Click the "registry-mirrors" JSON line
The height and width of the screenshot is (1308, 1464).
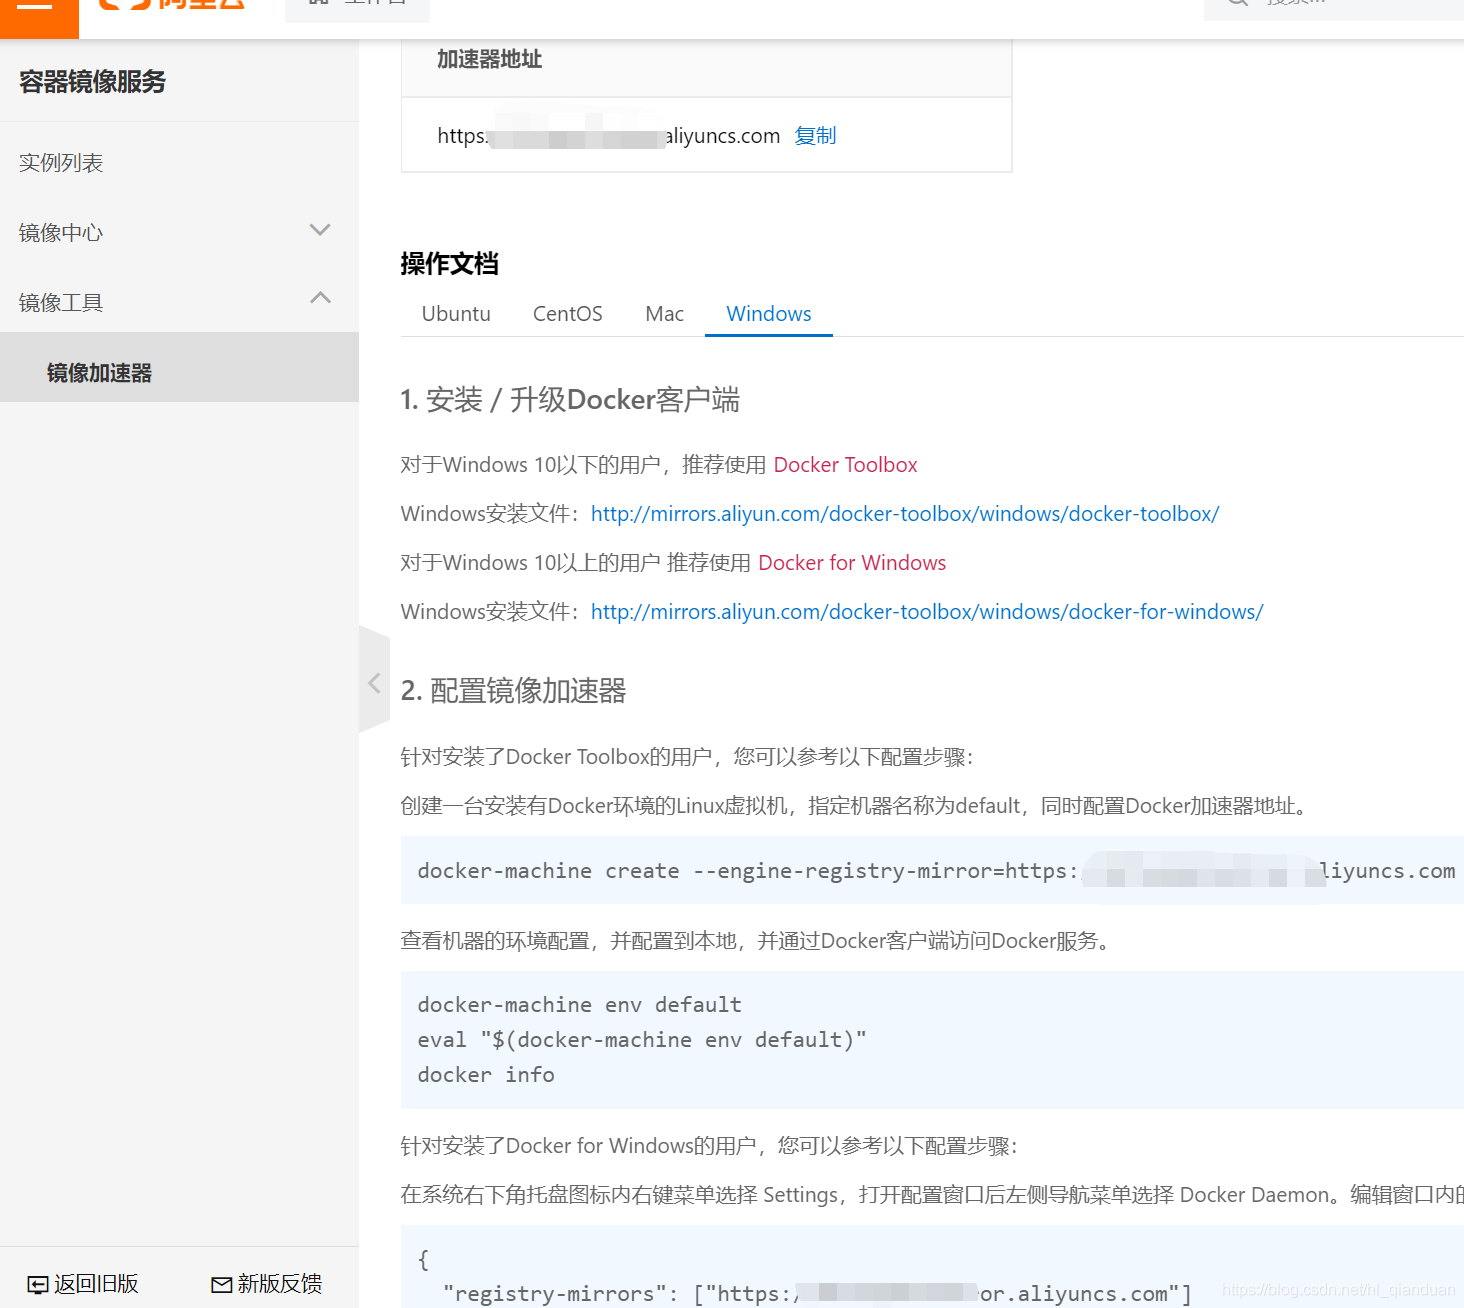pos(817,1294)
